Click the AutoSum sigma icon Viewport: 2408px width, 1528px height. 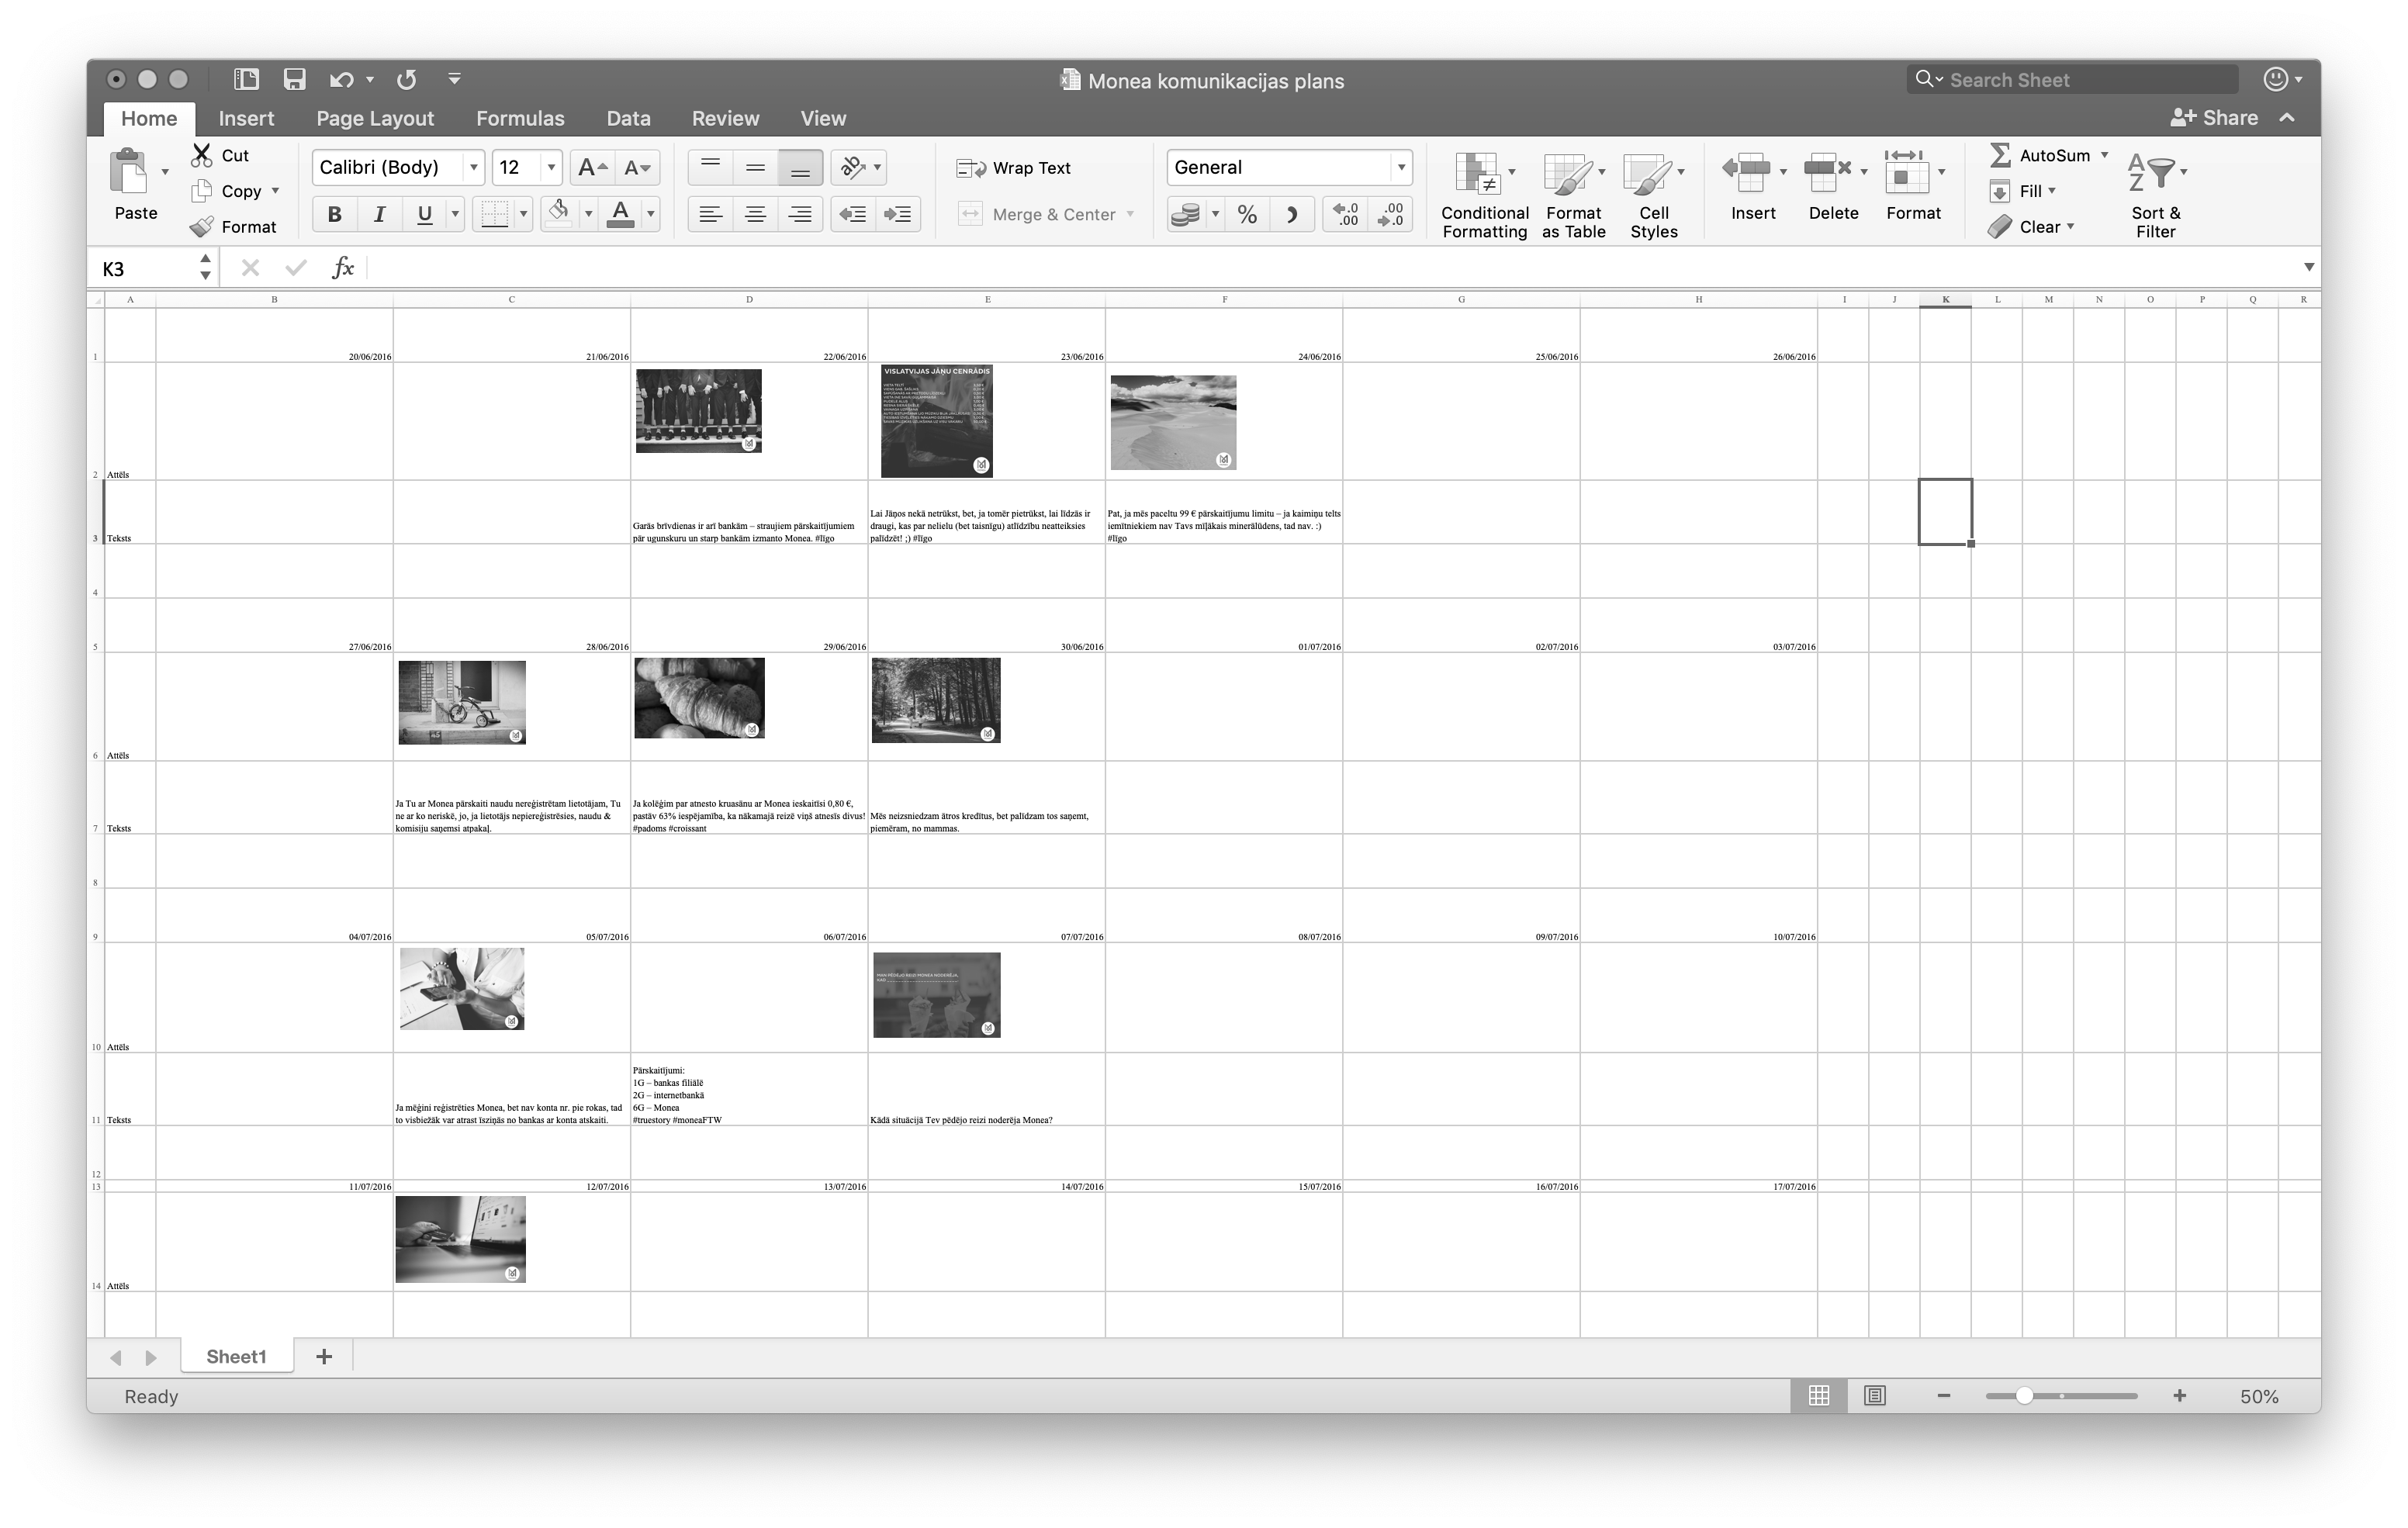point(2000,155)
